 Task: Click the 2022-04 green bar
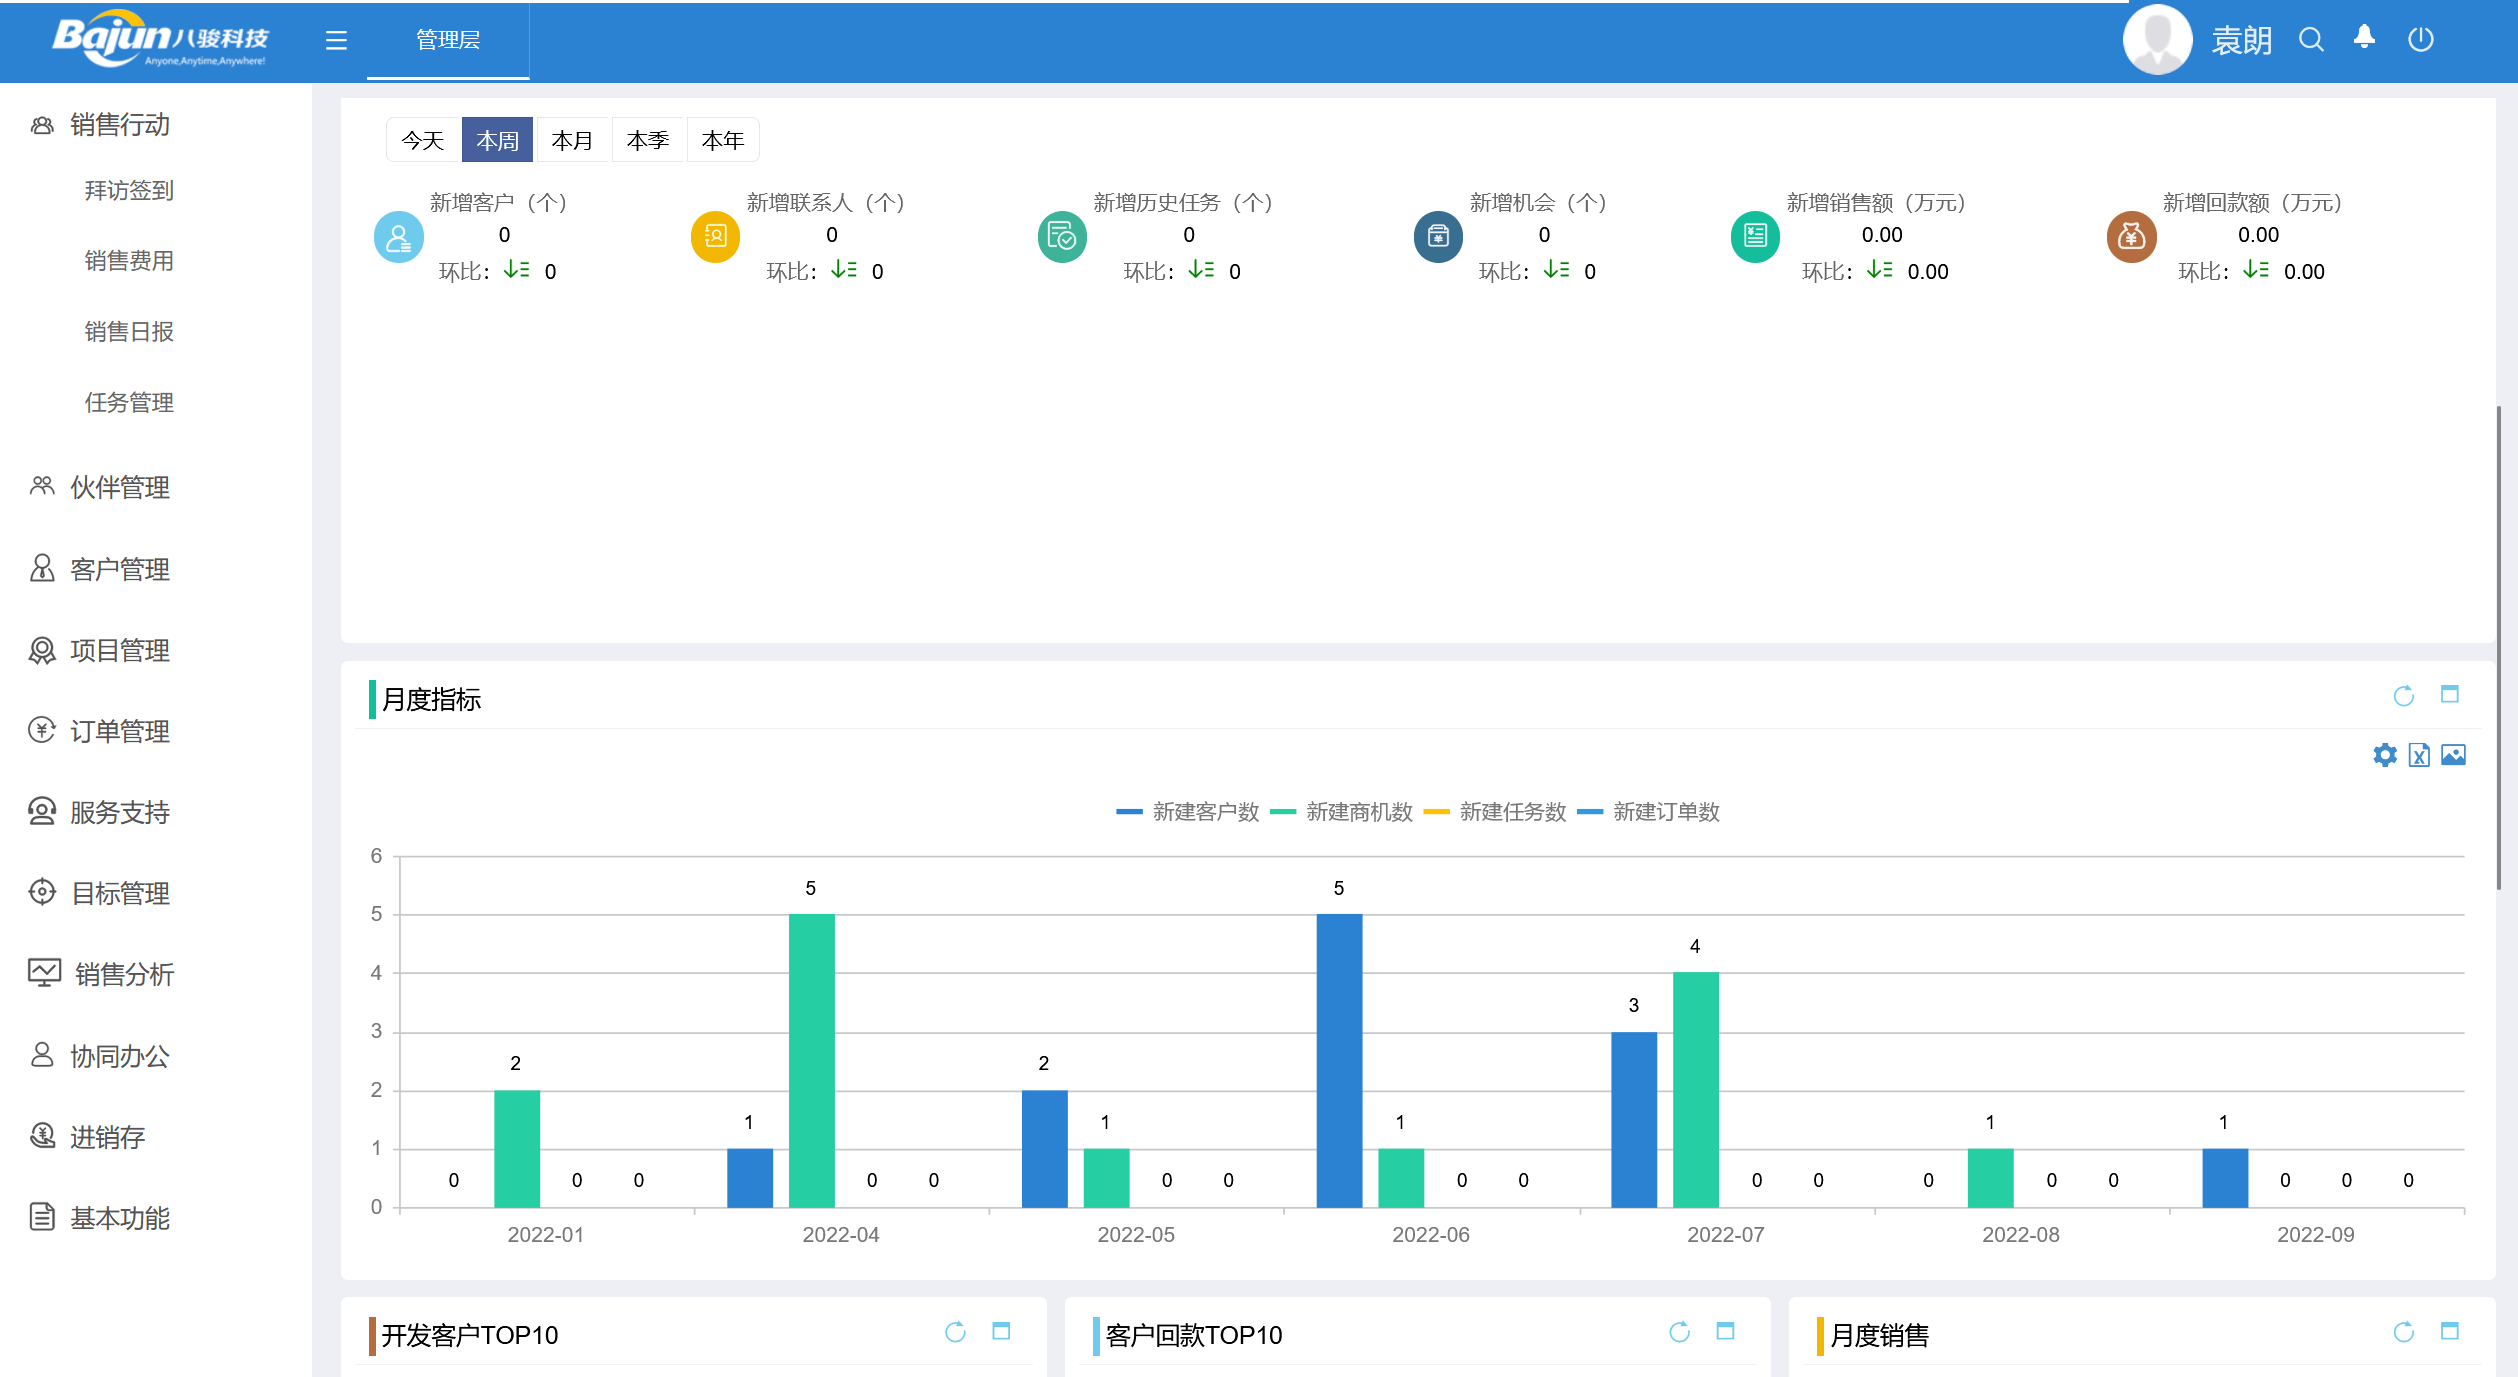pyautogui.click(x=811, y=1060)
